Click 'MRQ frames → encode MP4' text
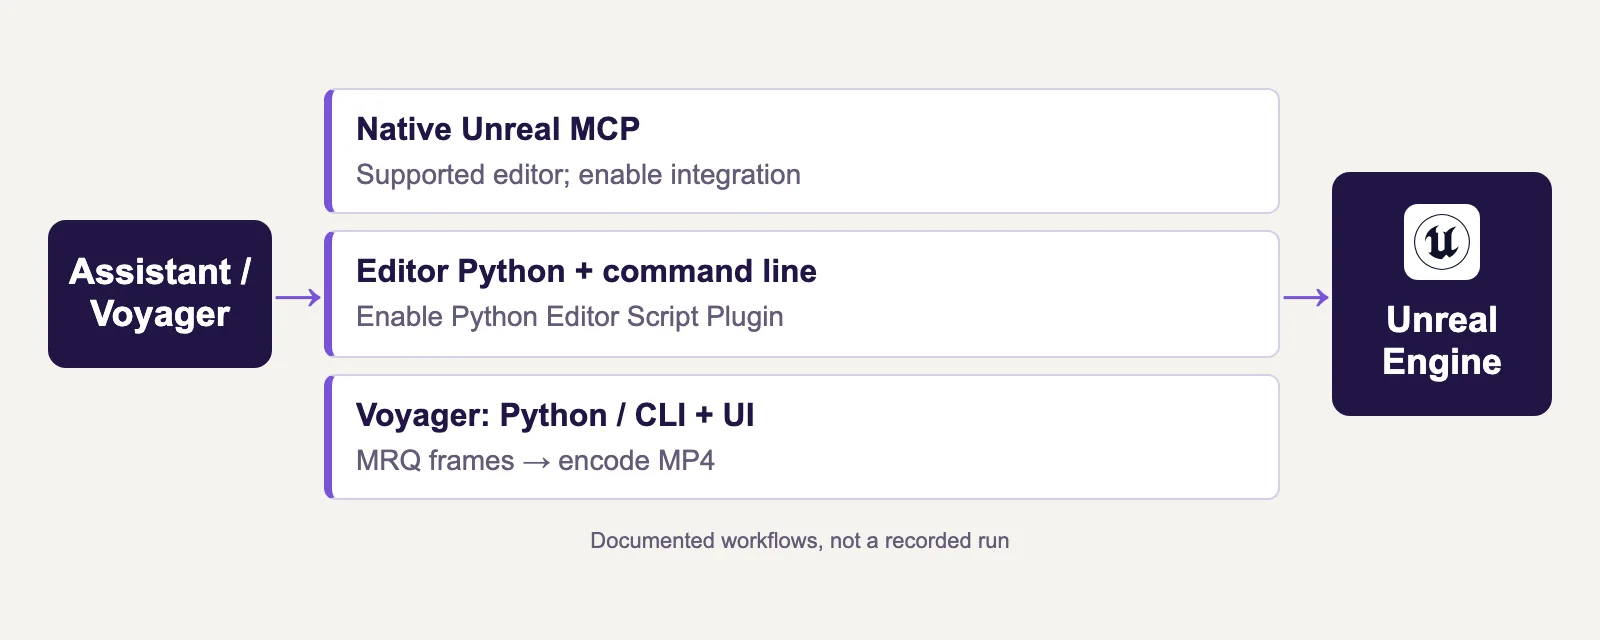1600x640 pixels. (x=535, y=461)
